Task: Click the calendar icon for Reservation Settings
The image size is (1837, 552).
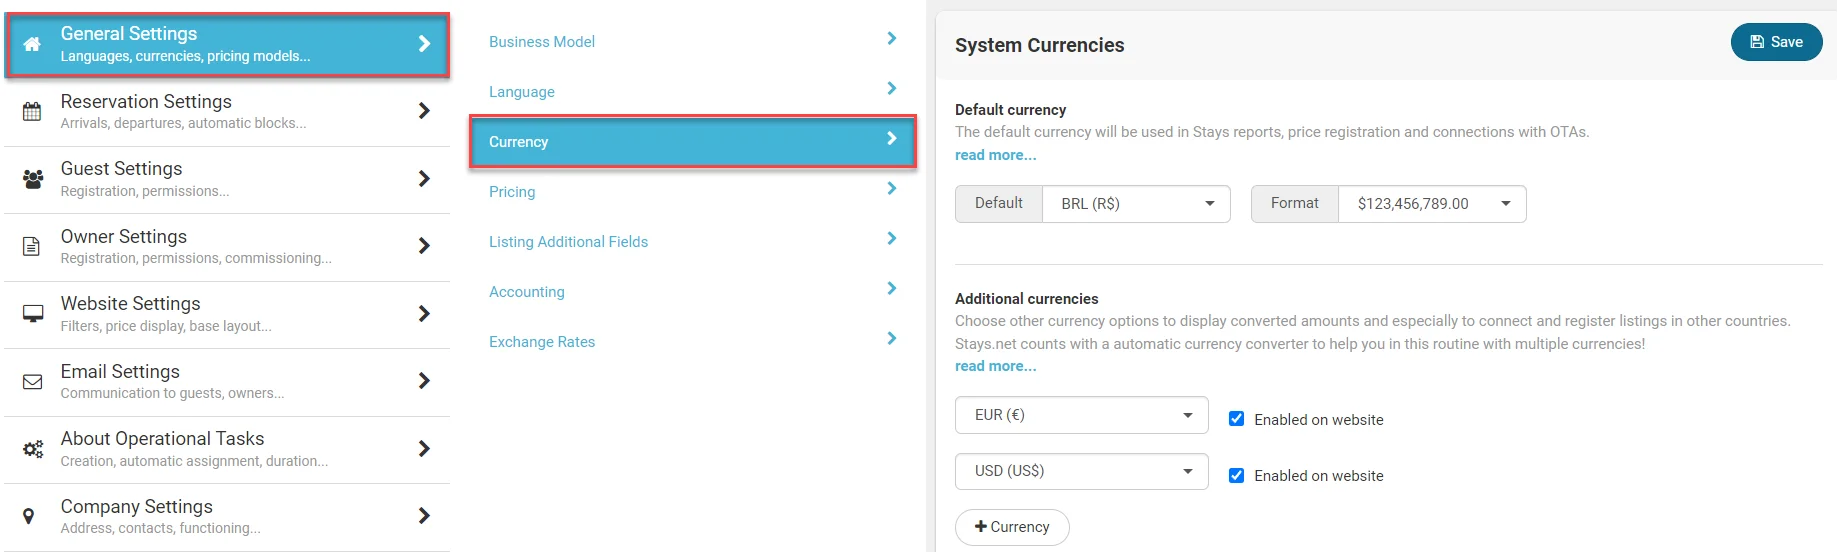Action: point(32,111)
